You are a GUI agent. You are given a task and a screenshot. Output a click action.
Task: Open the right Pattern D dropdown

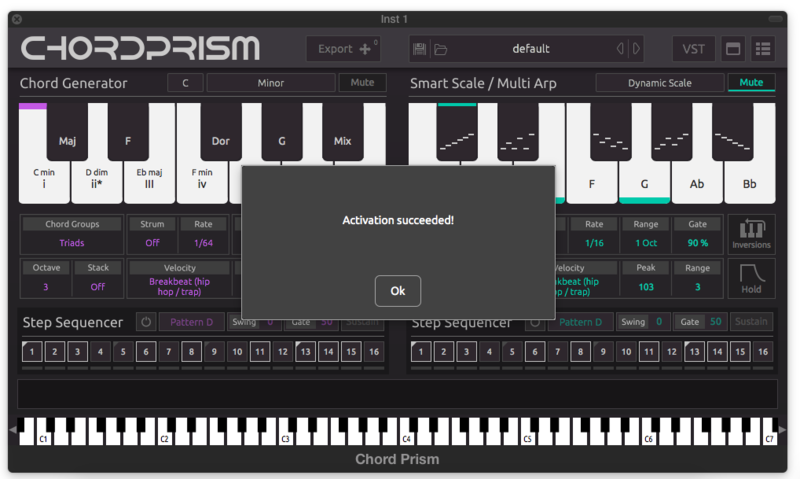(x=580, y=322)
